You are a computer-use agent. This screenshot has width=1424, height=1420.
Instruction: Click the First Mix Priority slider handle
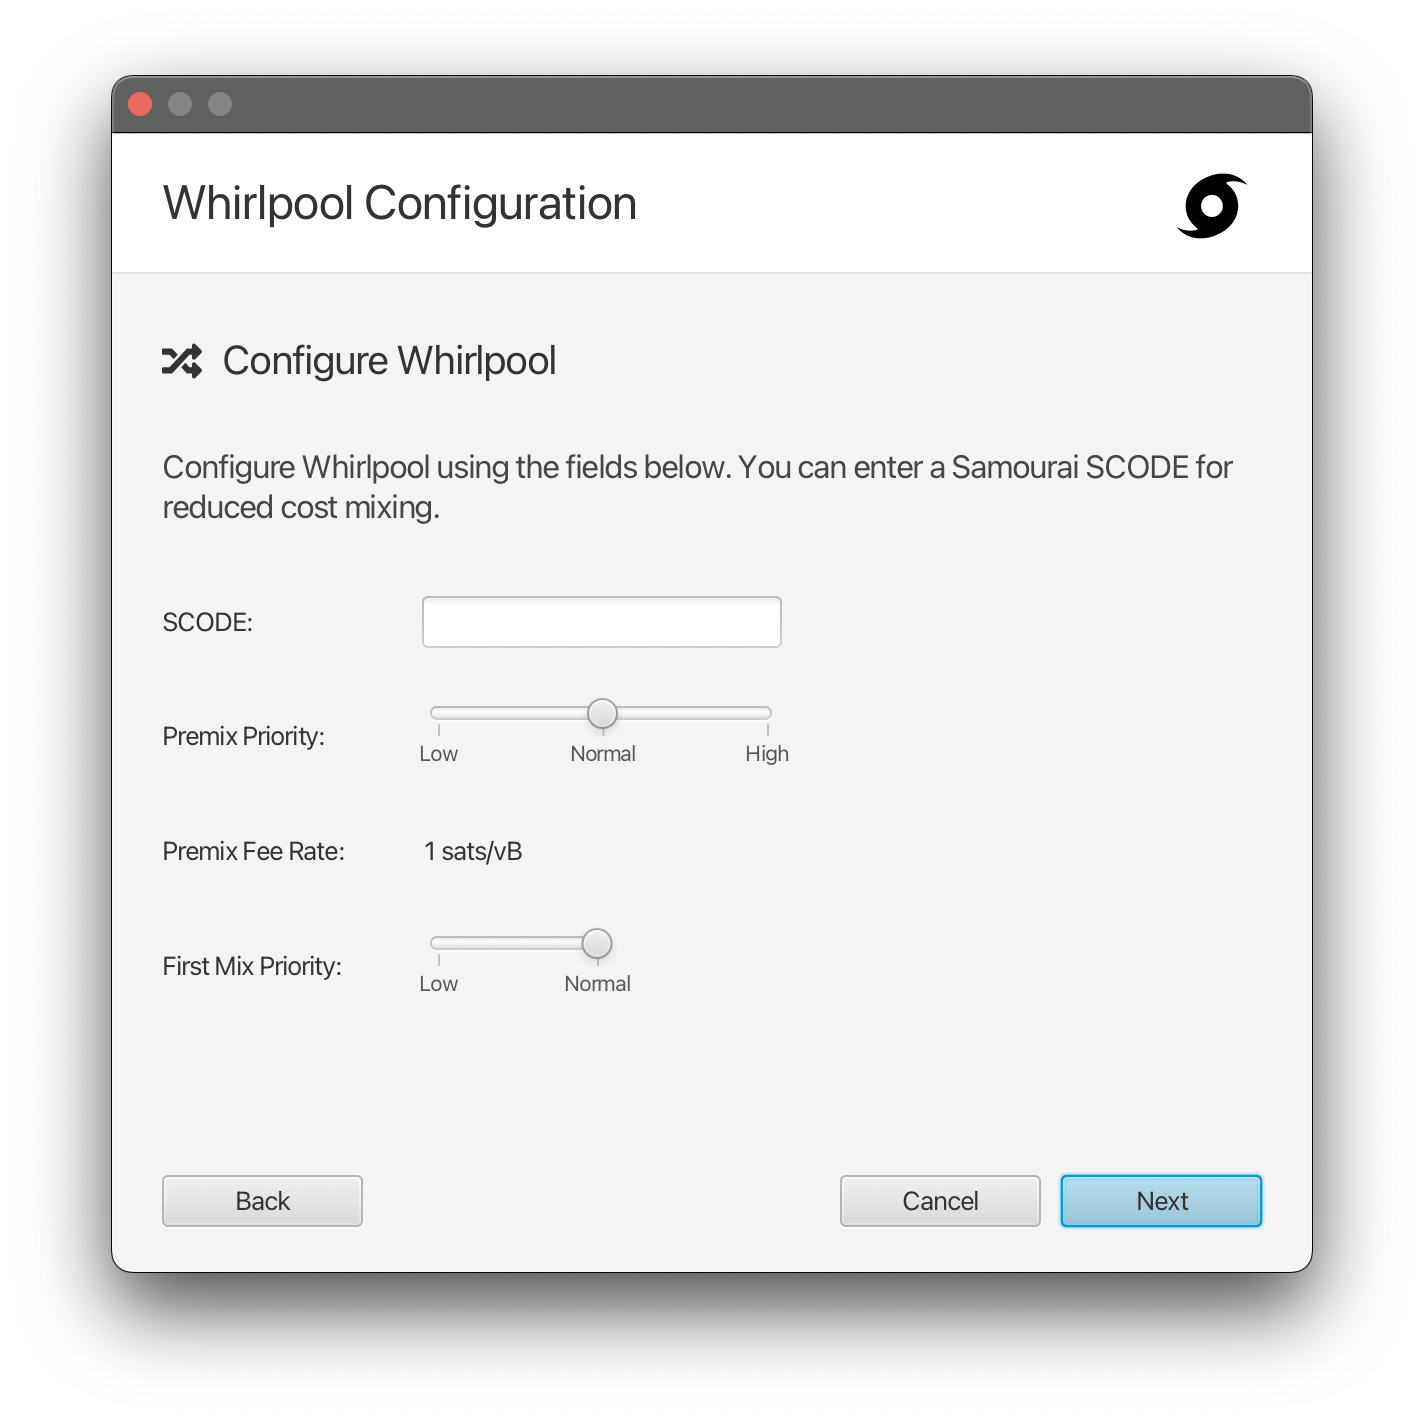tap(596, 942)
